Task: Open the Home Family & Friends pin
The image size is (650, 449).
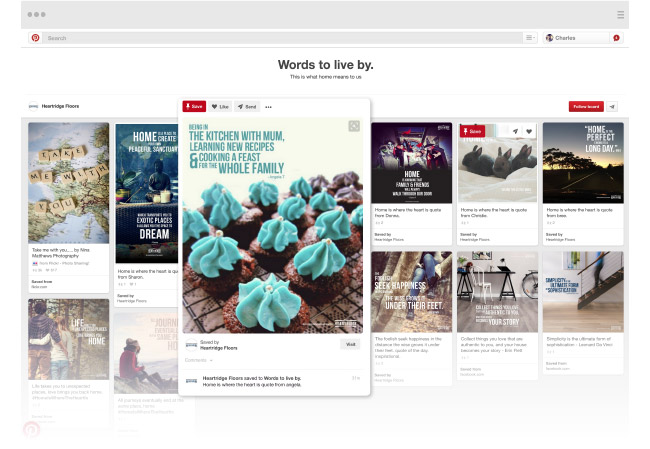Action: coord(412,163)
